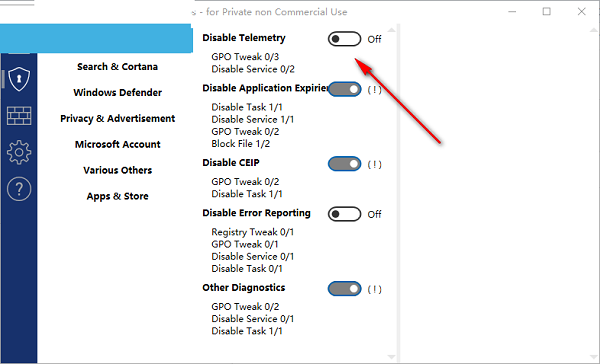
Task: Toggle the Other Diagnostics switch
Action: coord(344,289)
